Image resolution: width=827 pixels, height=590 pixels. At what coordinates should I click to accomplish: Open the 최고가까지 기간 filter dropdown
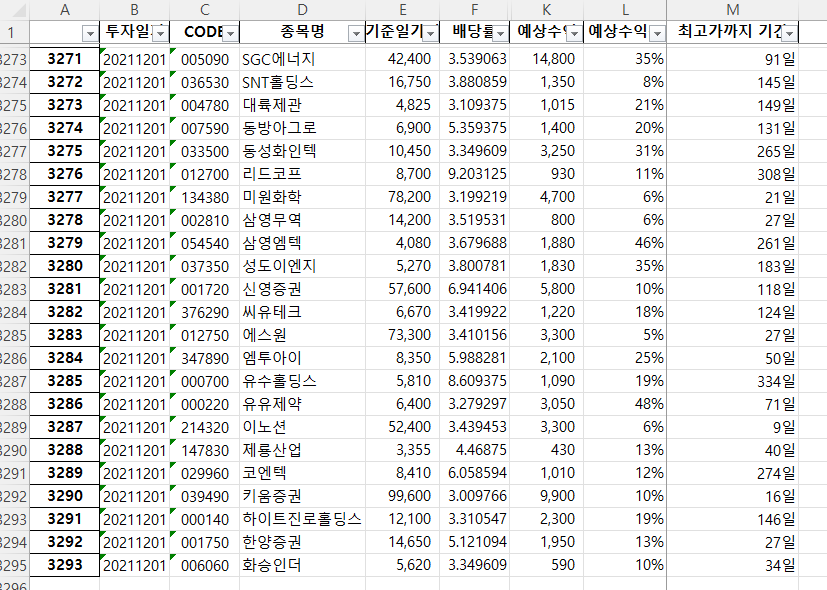pos(789,34)
